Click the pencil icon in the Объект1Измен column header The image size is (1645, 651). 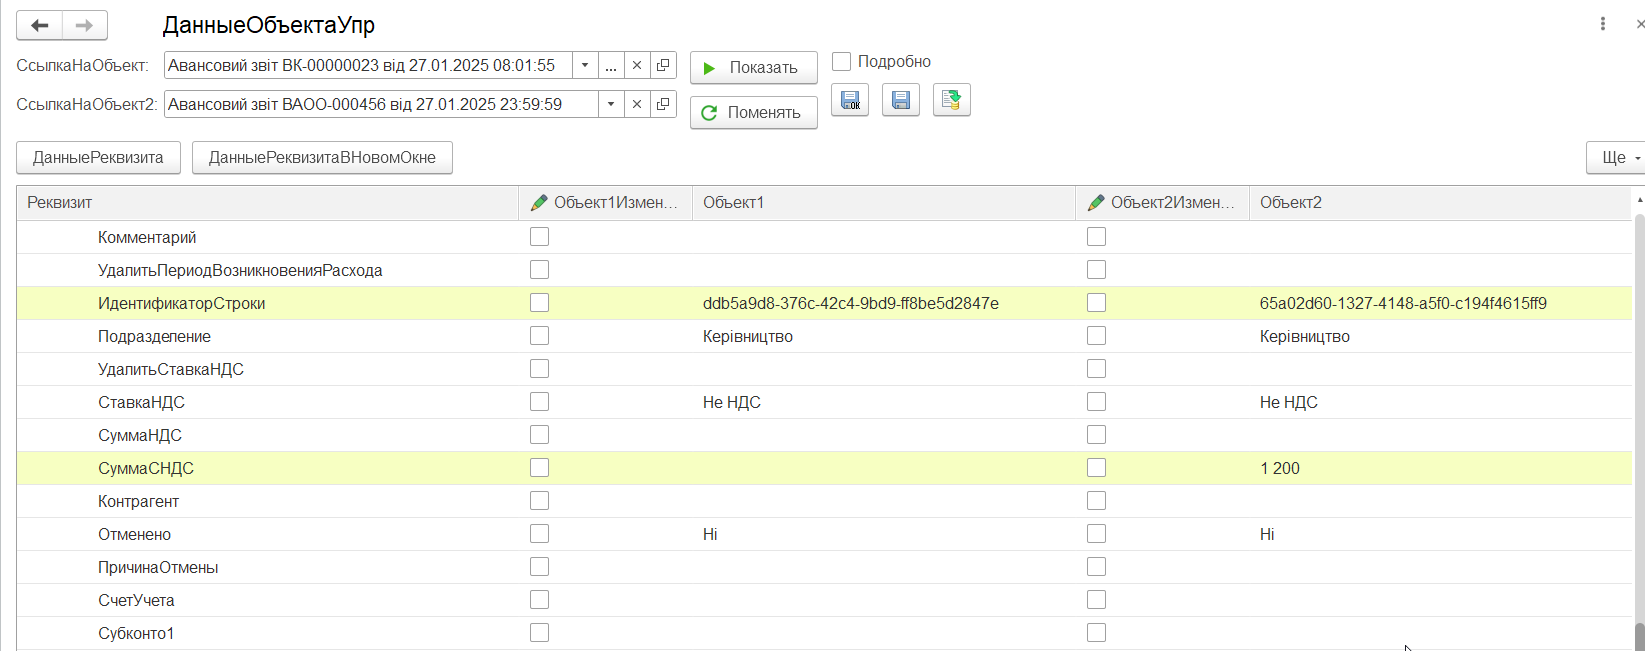[x=539, y=202]
